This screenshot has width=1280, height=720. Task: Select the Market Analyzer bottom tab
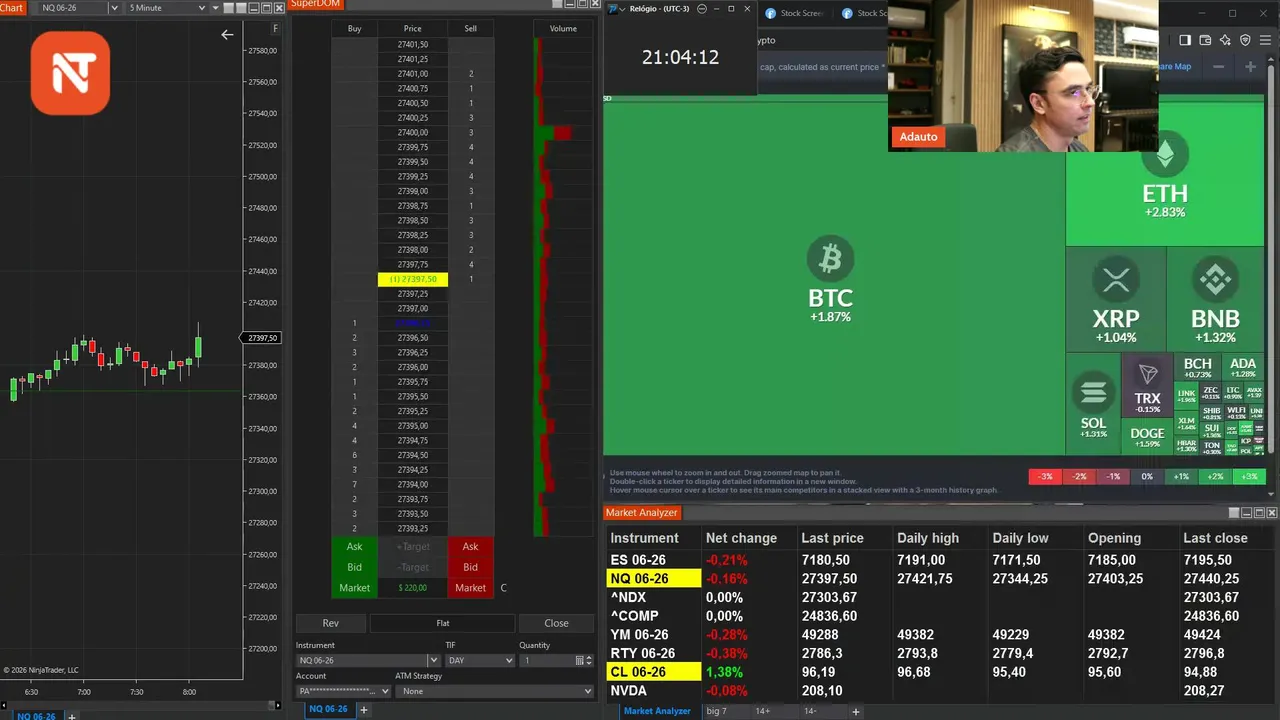click(657, 711)
